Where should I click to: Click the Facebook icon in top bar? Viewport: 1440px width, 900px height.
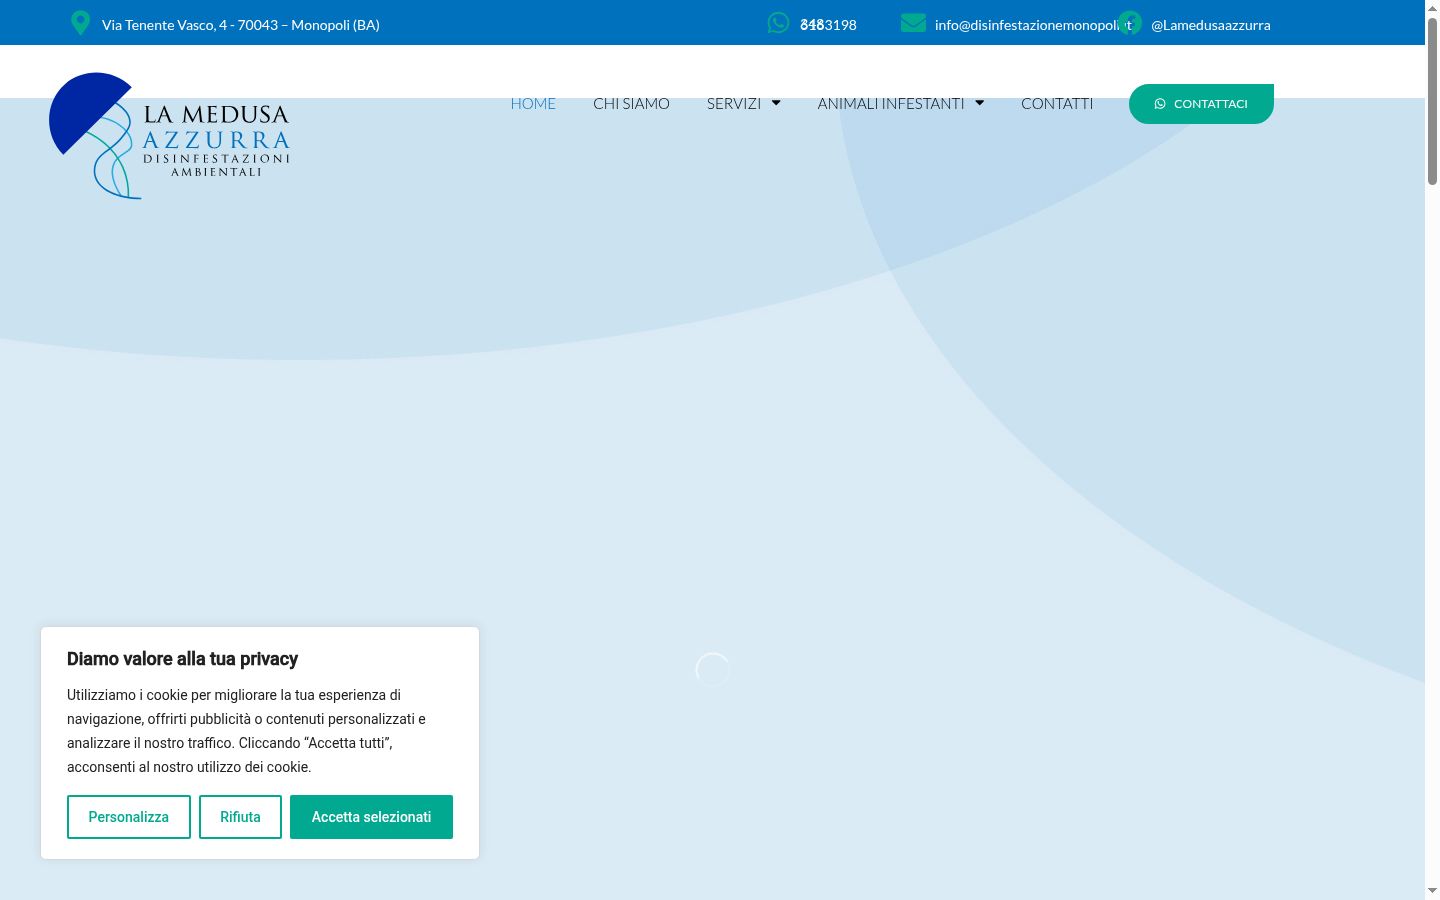(x=1130, y=23)
